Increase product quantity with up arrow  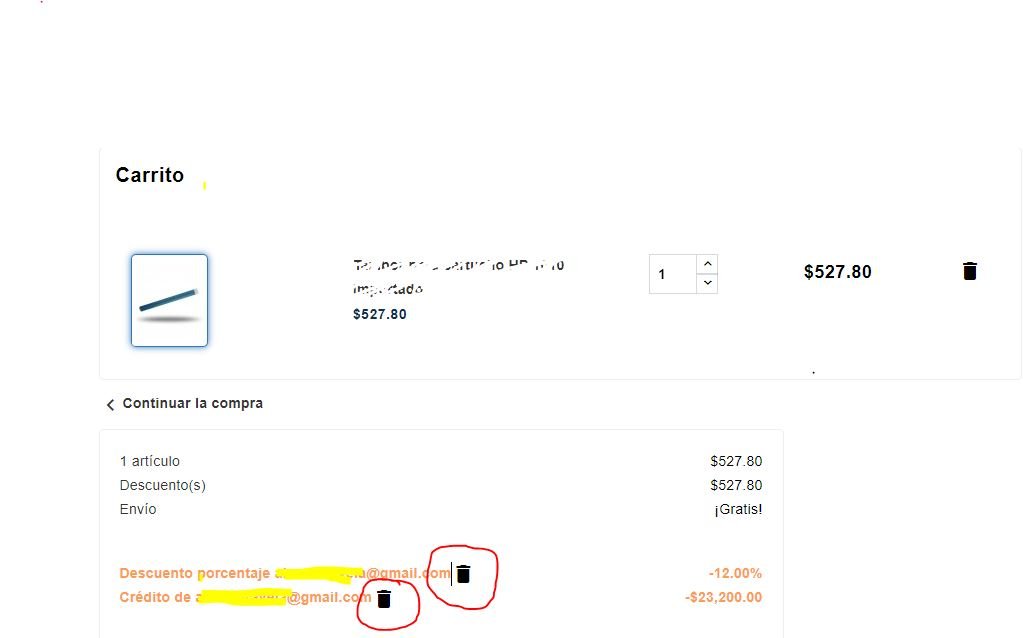pyautogui.click(x=707, y=264)
